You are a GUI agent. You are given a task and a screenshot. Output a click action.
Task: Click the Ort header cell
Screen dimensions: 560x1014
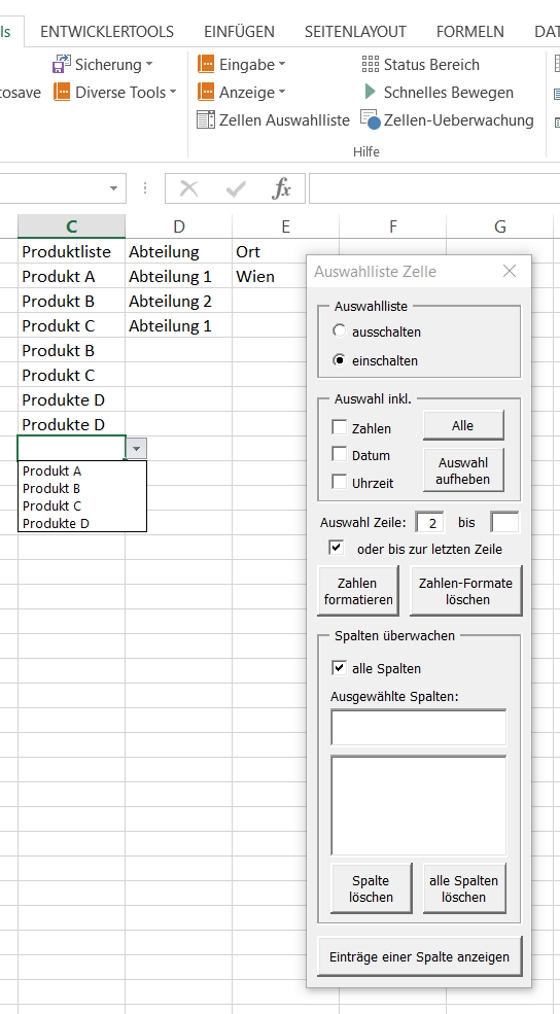click(x=285, y=252)
